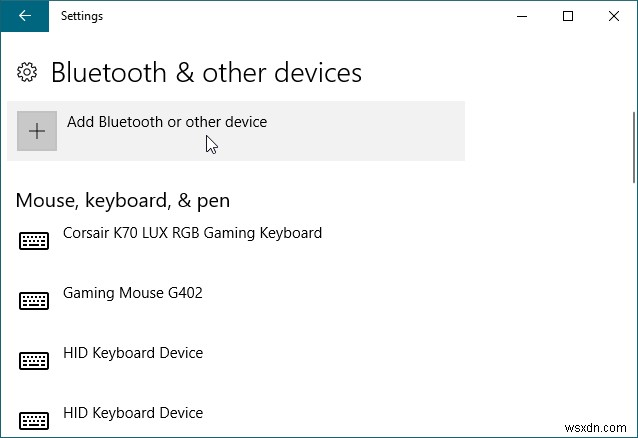Select 'Add Bluetooth or other device' text
This screenshot has width=638, height=438.
167,122
